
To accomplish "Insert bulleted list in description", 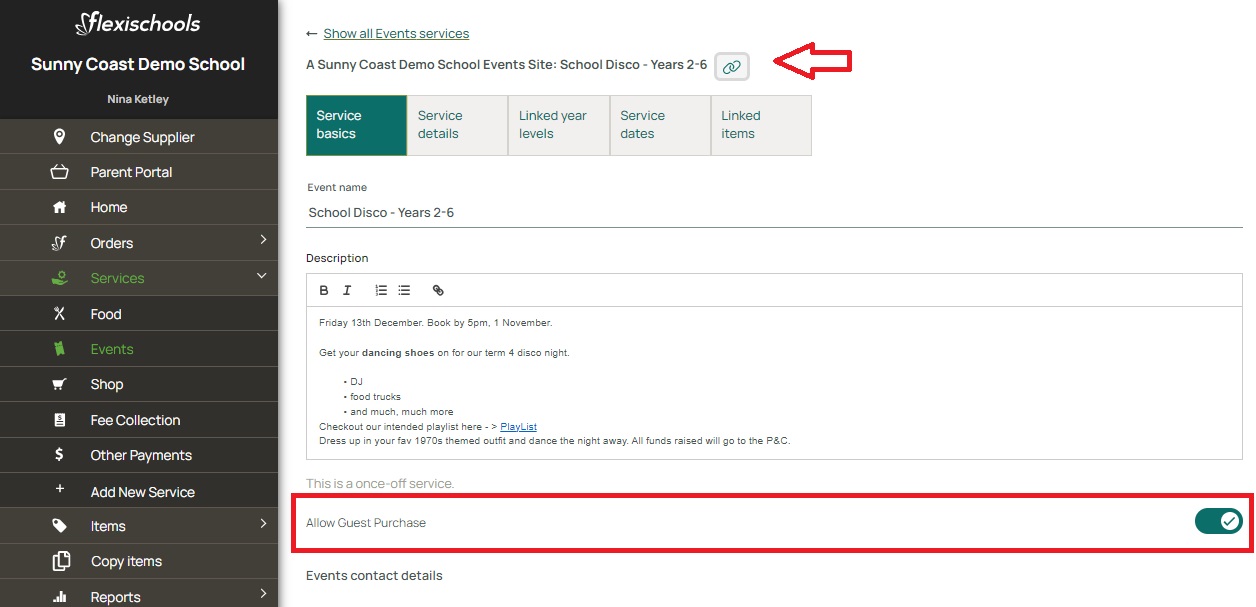I will 404,291.
